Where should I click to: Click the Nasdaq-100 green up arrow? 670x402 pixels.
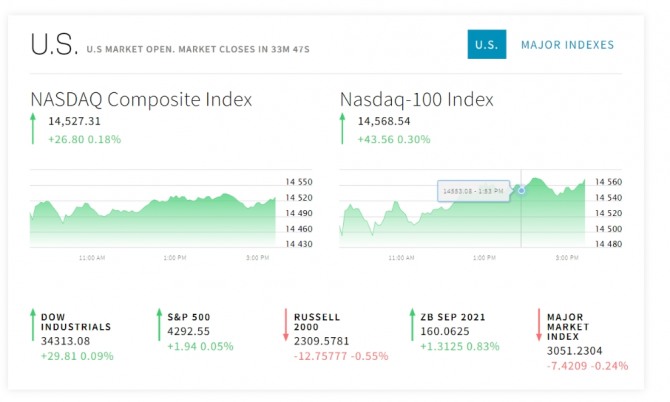click(x=343, y=129)
